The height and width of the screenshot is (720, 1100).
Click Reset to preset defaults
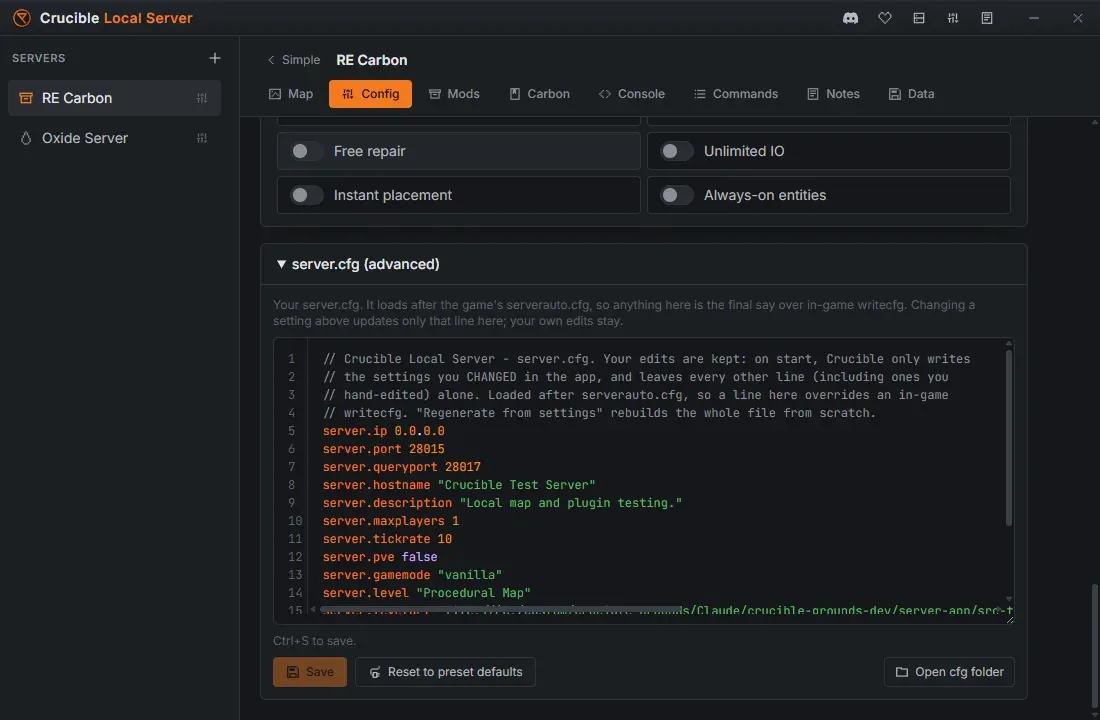[445, 672]
